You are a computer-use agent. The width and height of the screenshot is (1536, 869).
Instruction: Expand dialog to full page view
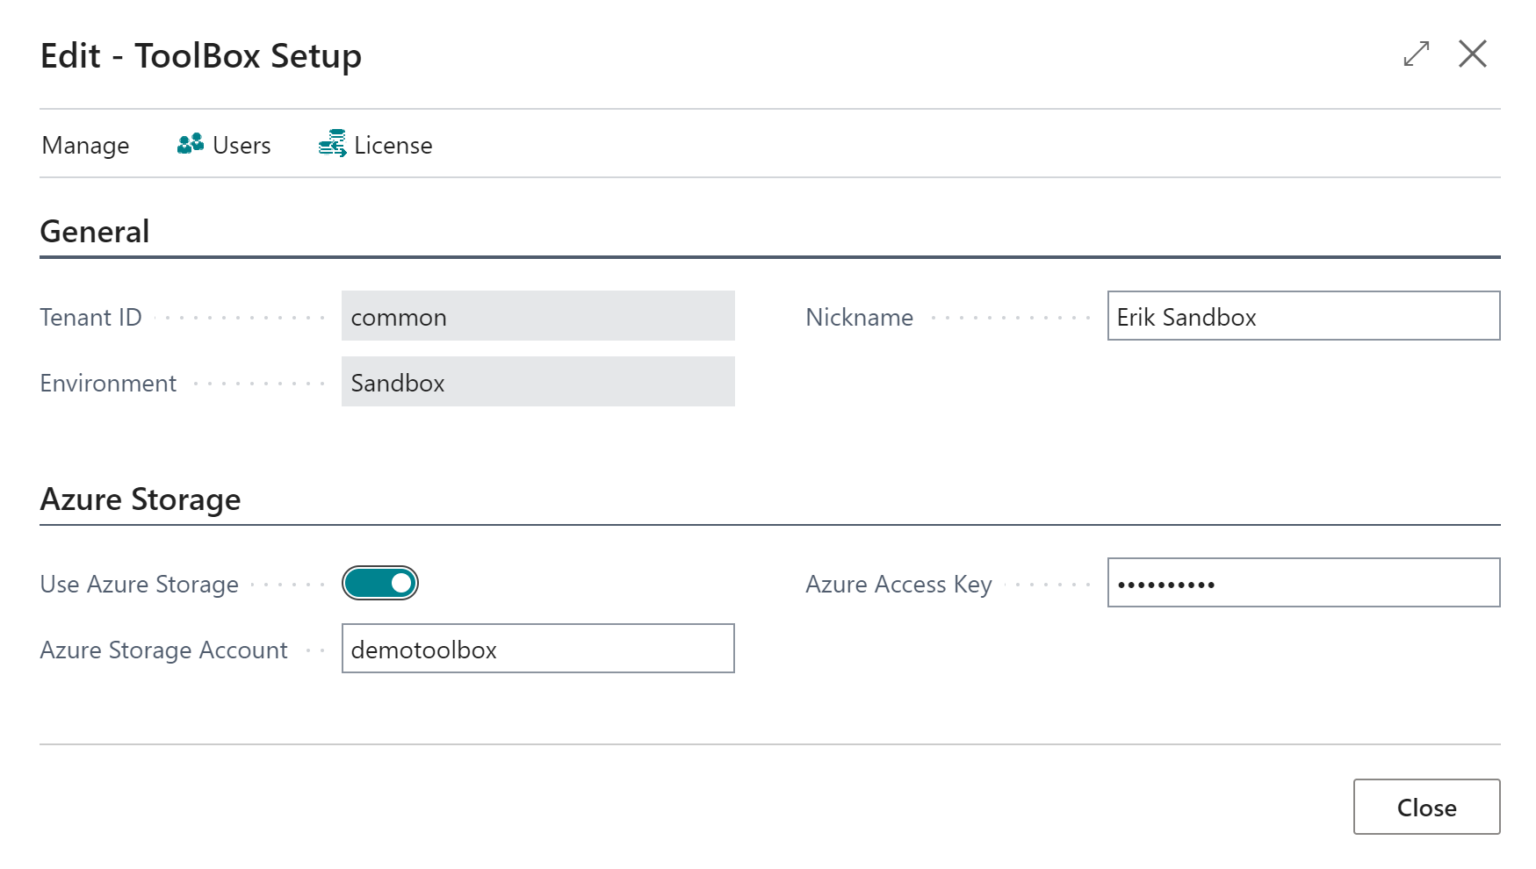click(1414, 55)
